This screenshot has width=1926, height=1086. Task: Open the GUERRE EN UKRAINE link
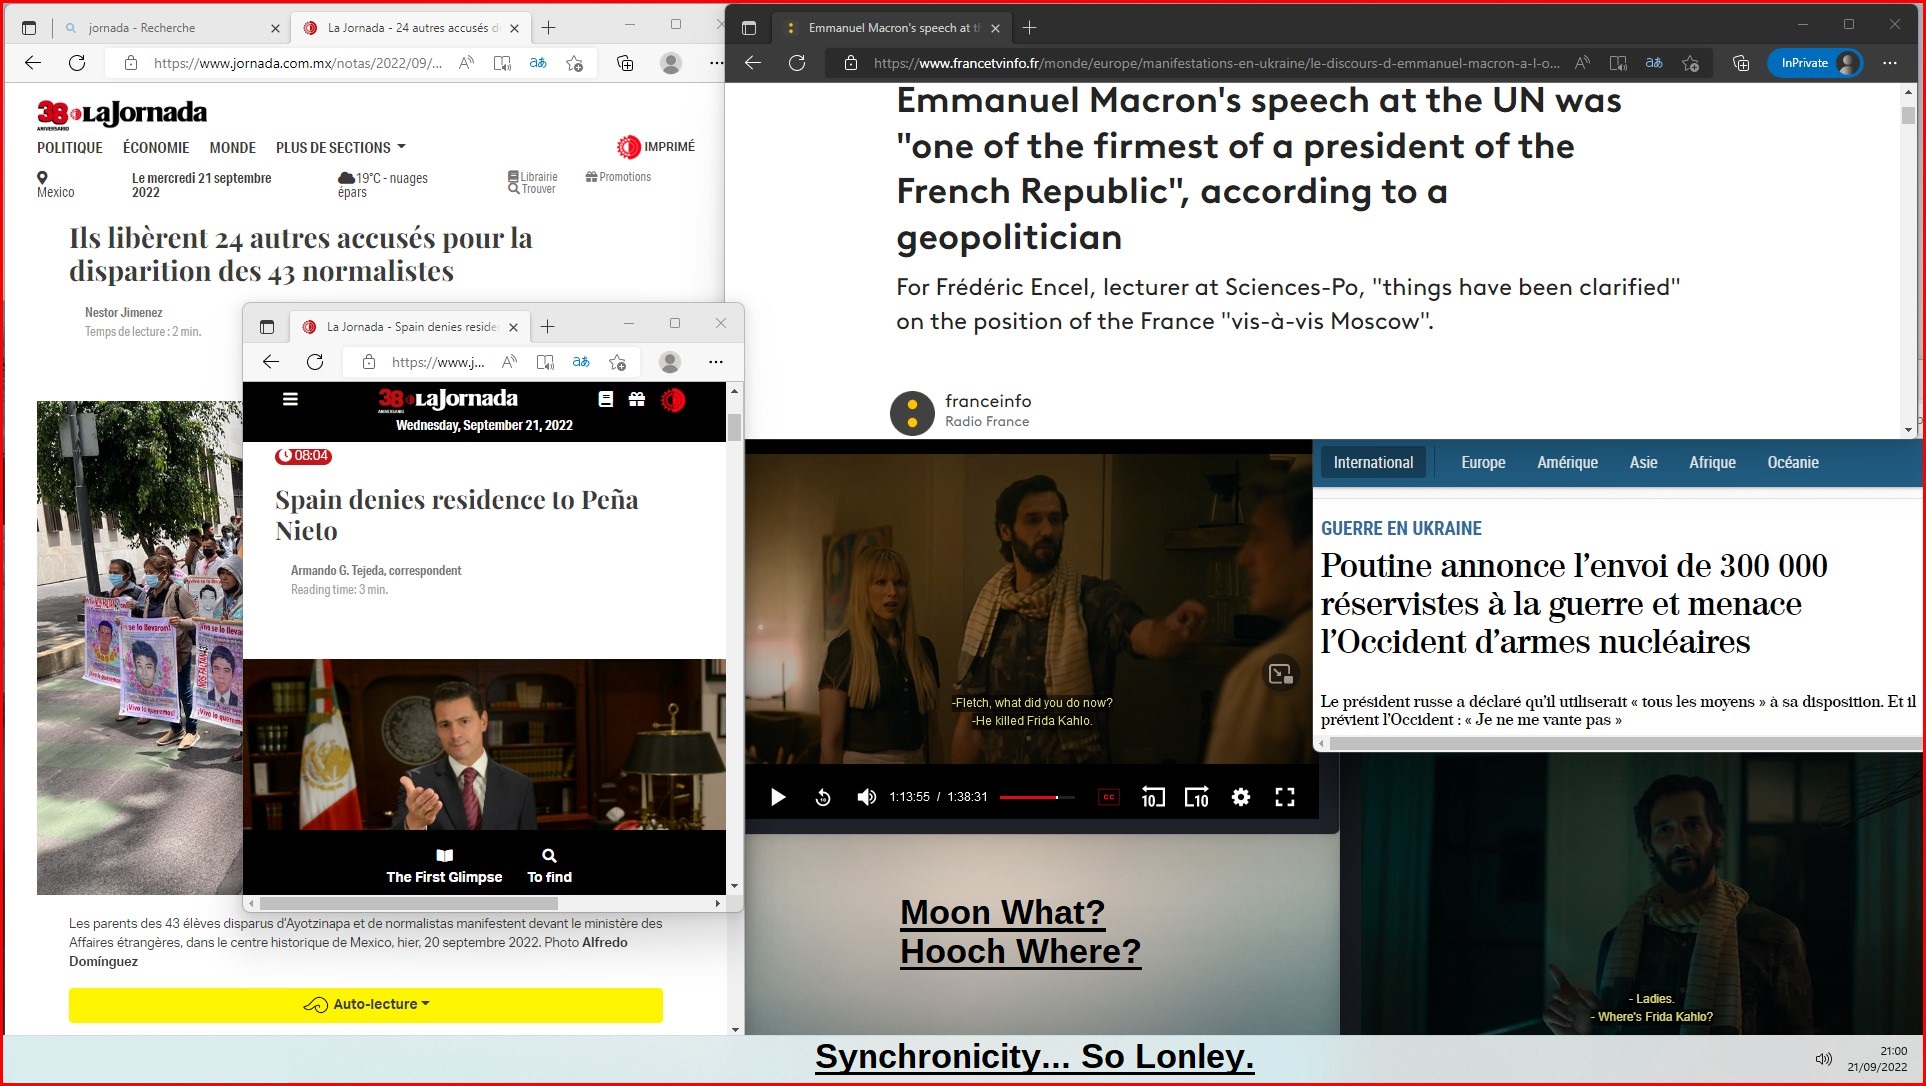[x=1401, y=528]
